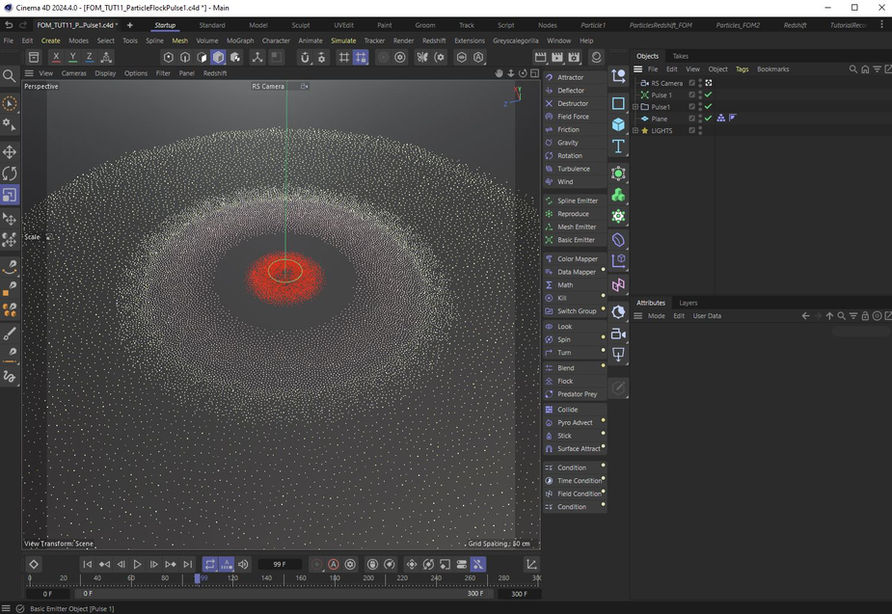Click the Tags menu in Objects panel
Image resolution: width=892 pixels, height=614 pixels.
pos(742,69)
